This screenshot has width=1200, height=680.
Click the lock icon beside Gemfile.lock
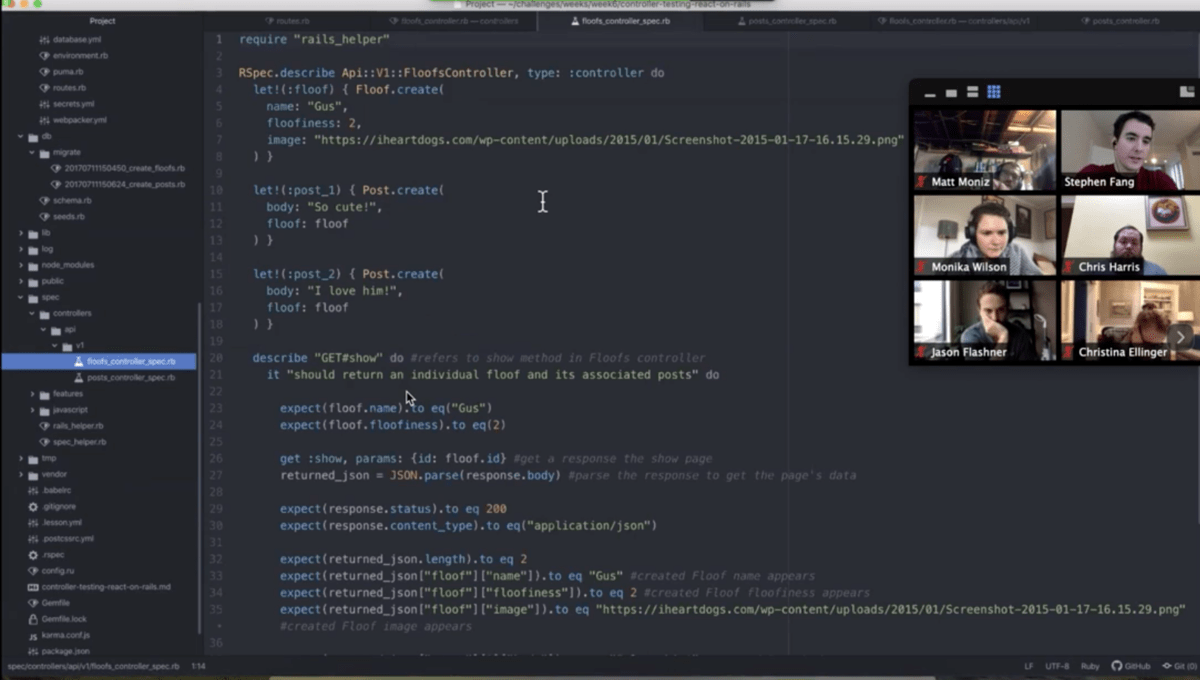point(33,619)
